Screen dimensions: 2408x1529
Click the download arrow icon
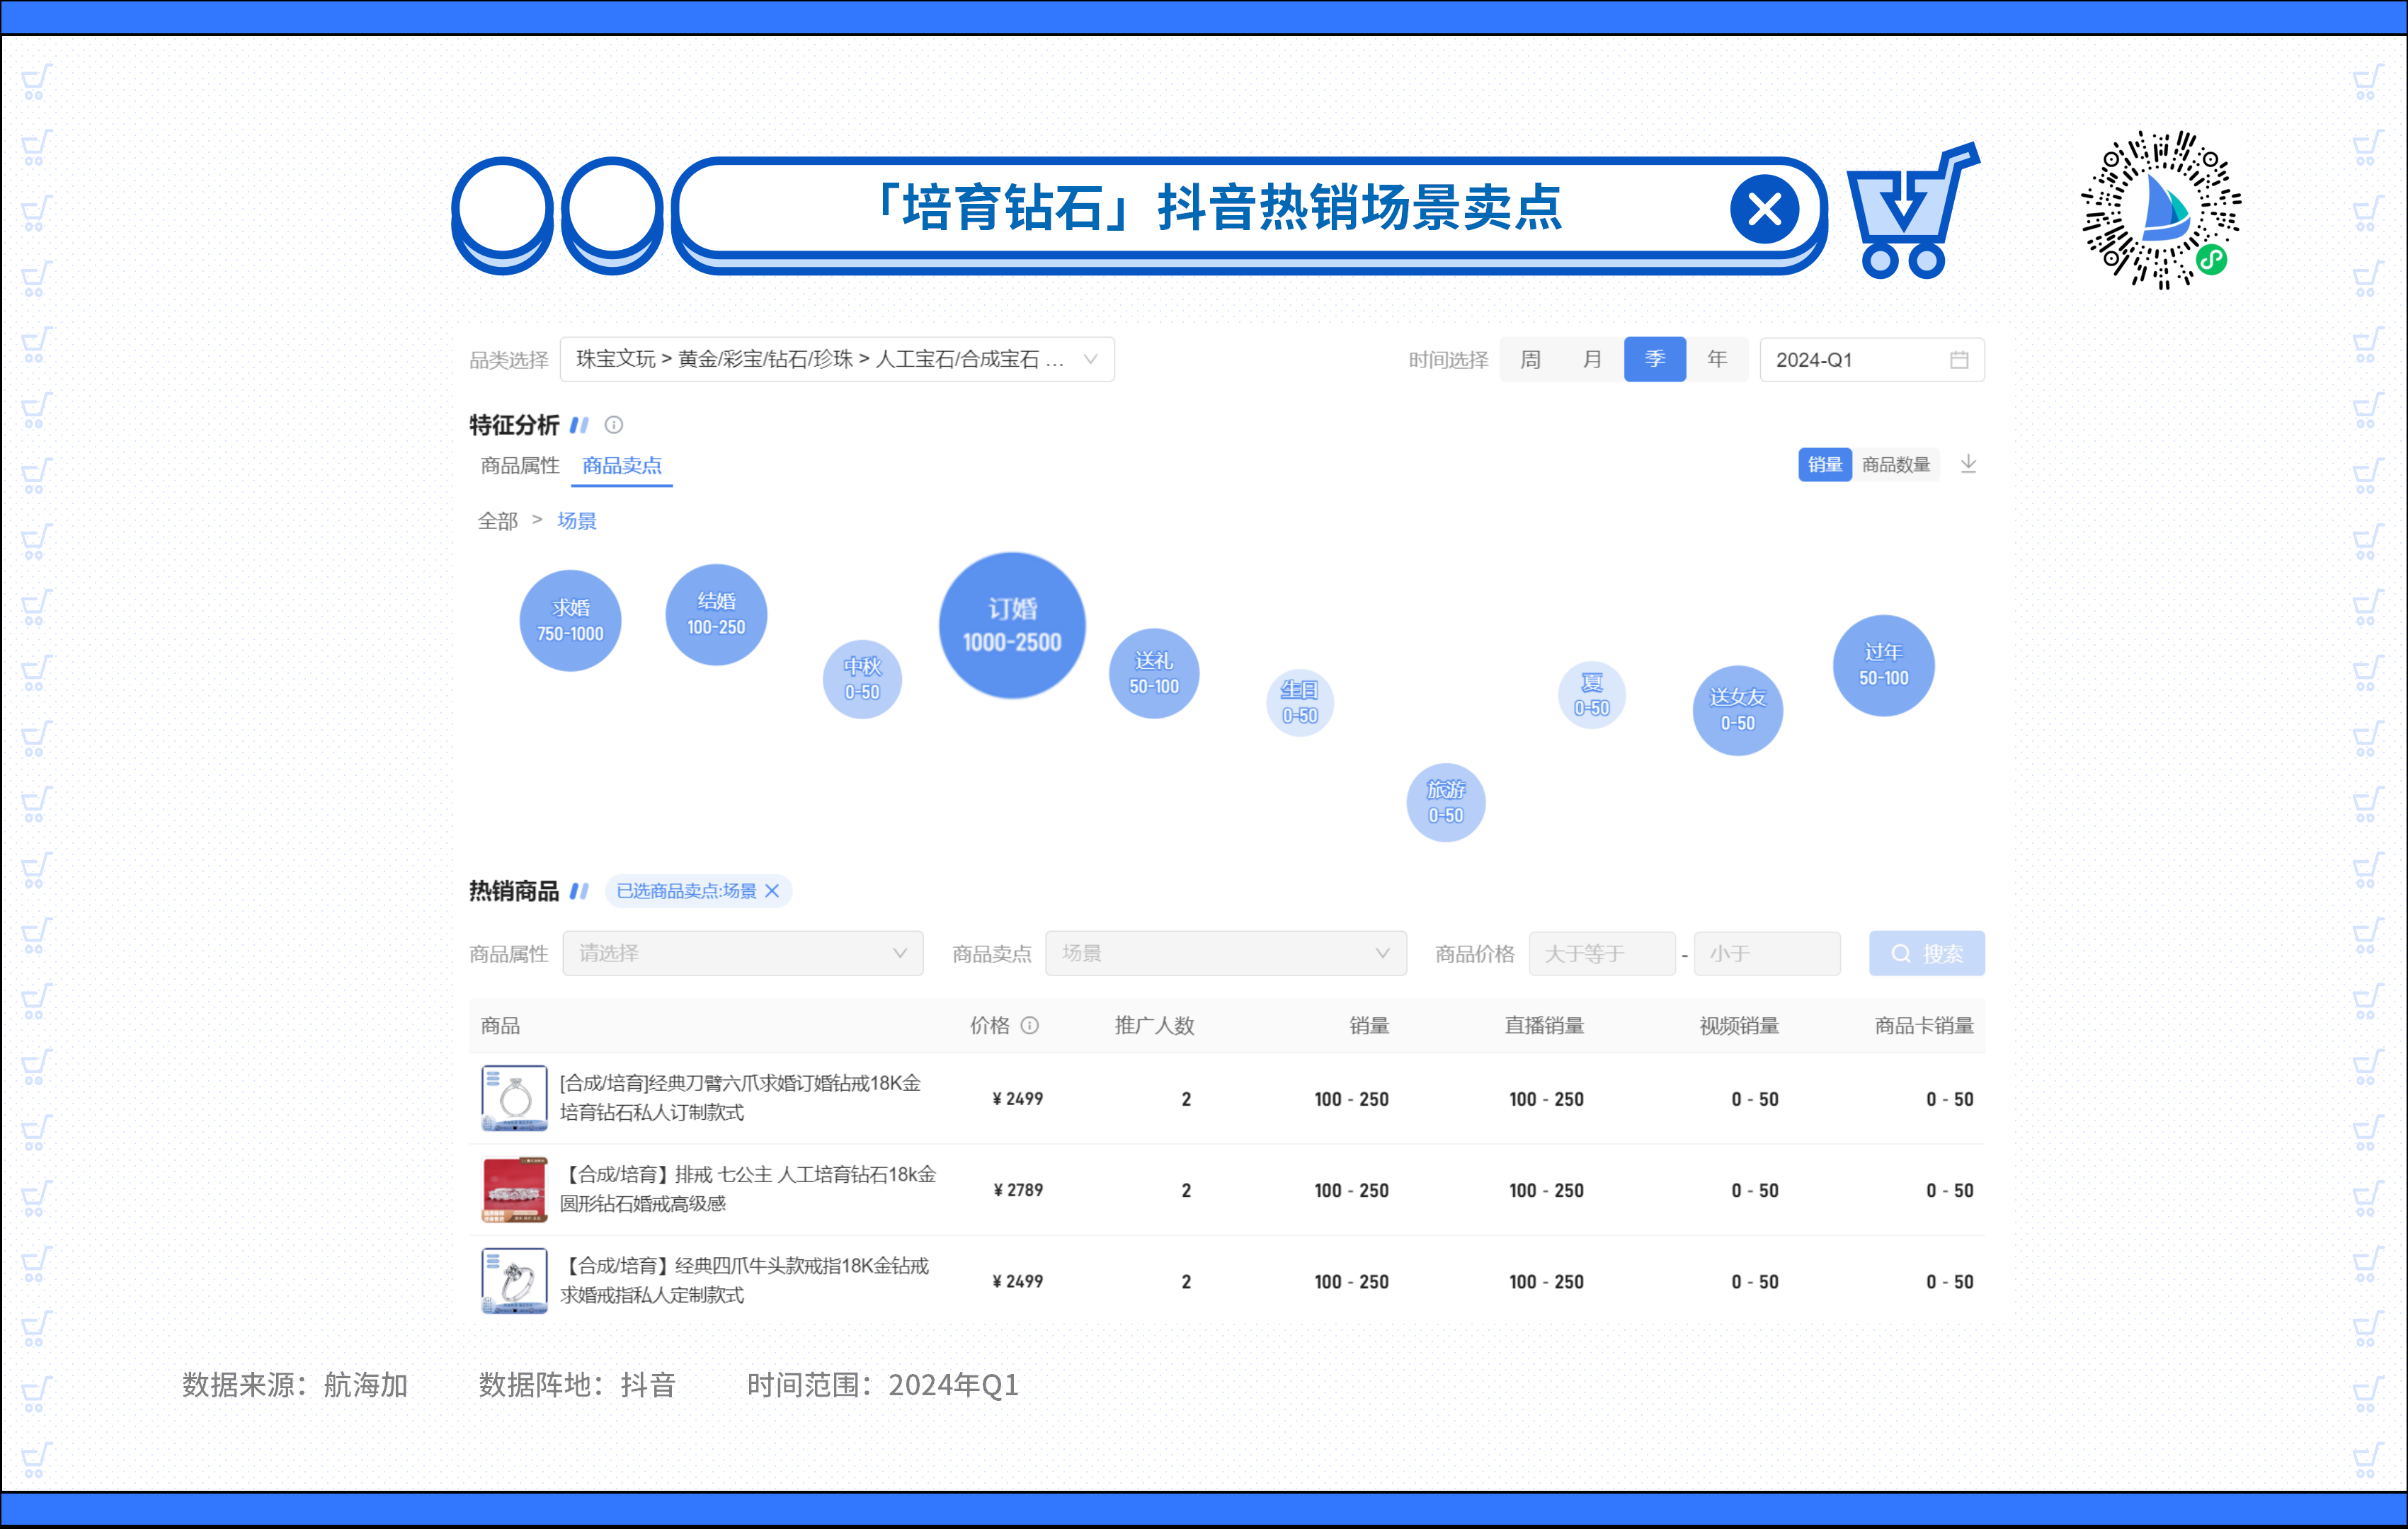tap(1967, 464)
